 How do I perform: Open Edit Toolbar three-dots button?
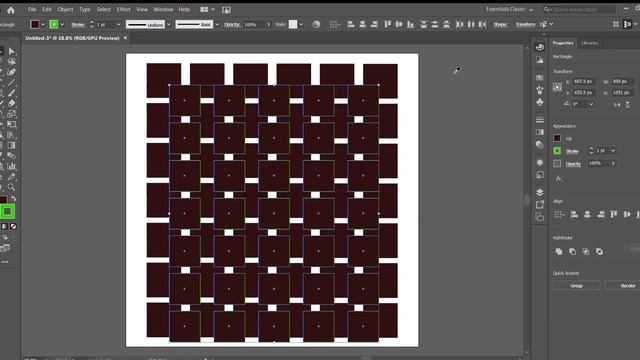point(5,262)
